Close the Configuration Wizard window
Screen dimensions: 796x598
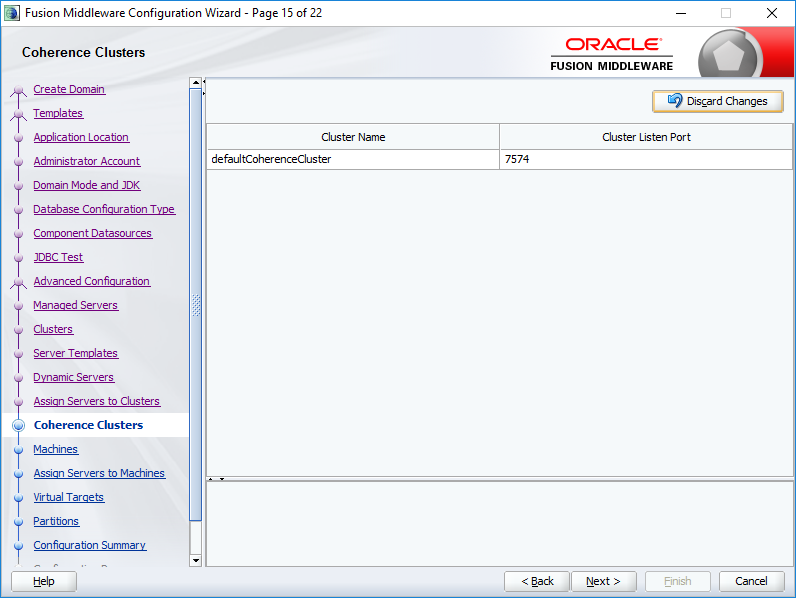click(x=772, y=13)
